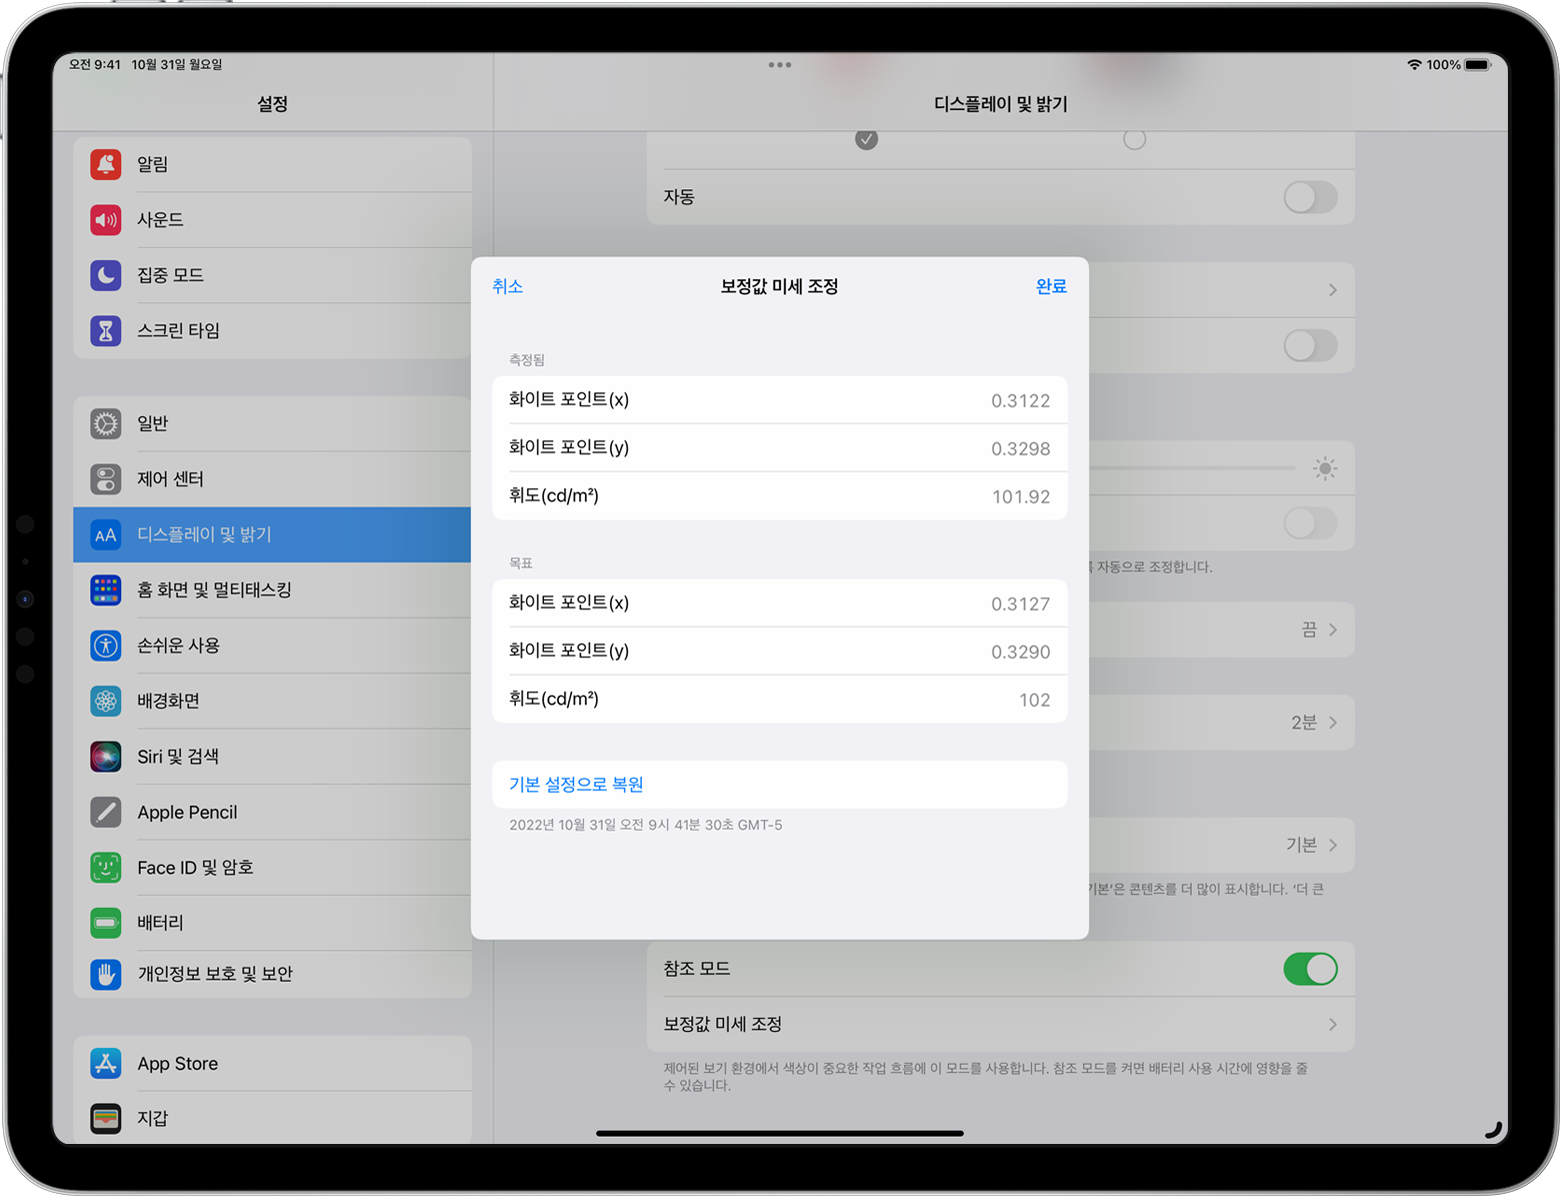The image size is (1560, 1196).
Task: Select the 사운드 (Sound) settings icon
Action: click(x=106, y=220)
